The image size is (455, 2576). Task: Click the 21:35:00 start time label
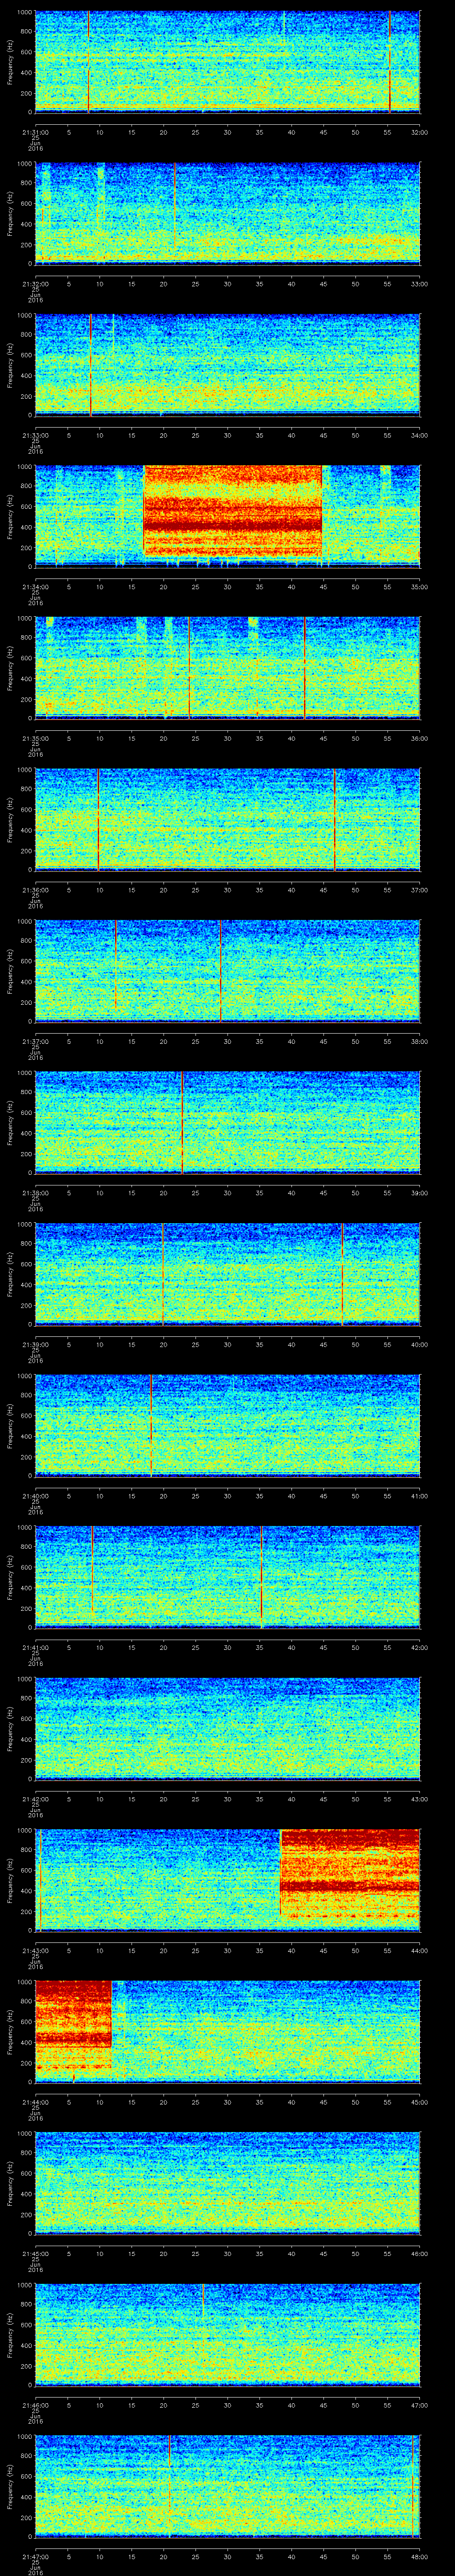pyautogui.click(x=35, y=738)
